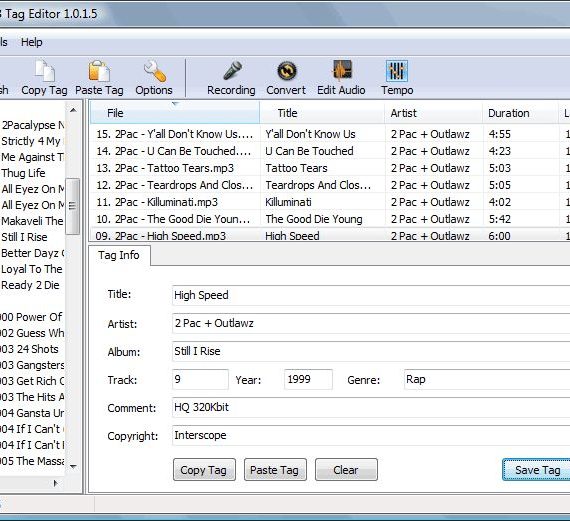The height and width of the screenshot is (521, 570).
Task: Select the Ready 2 Die folder
Action: pos(30,285)
